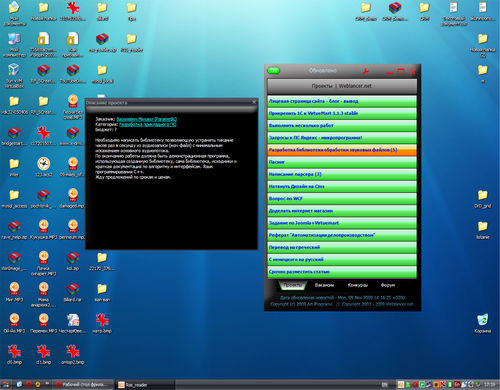Click the 'Проекты | Weblancer.net' header bar
The image size is (500, 390).
(342, 86)
